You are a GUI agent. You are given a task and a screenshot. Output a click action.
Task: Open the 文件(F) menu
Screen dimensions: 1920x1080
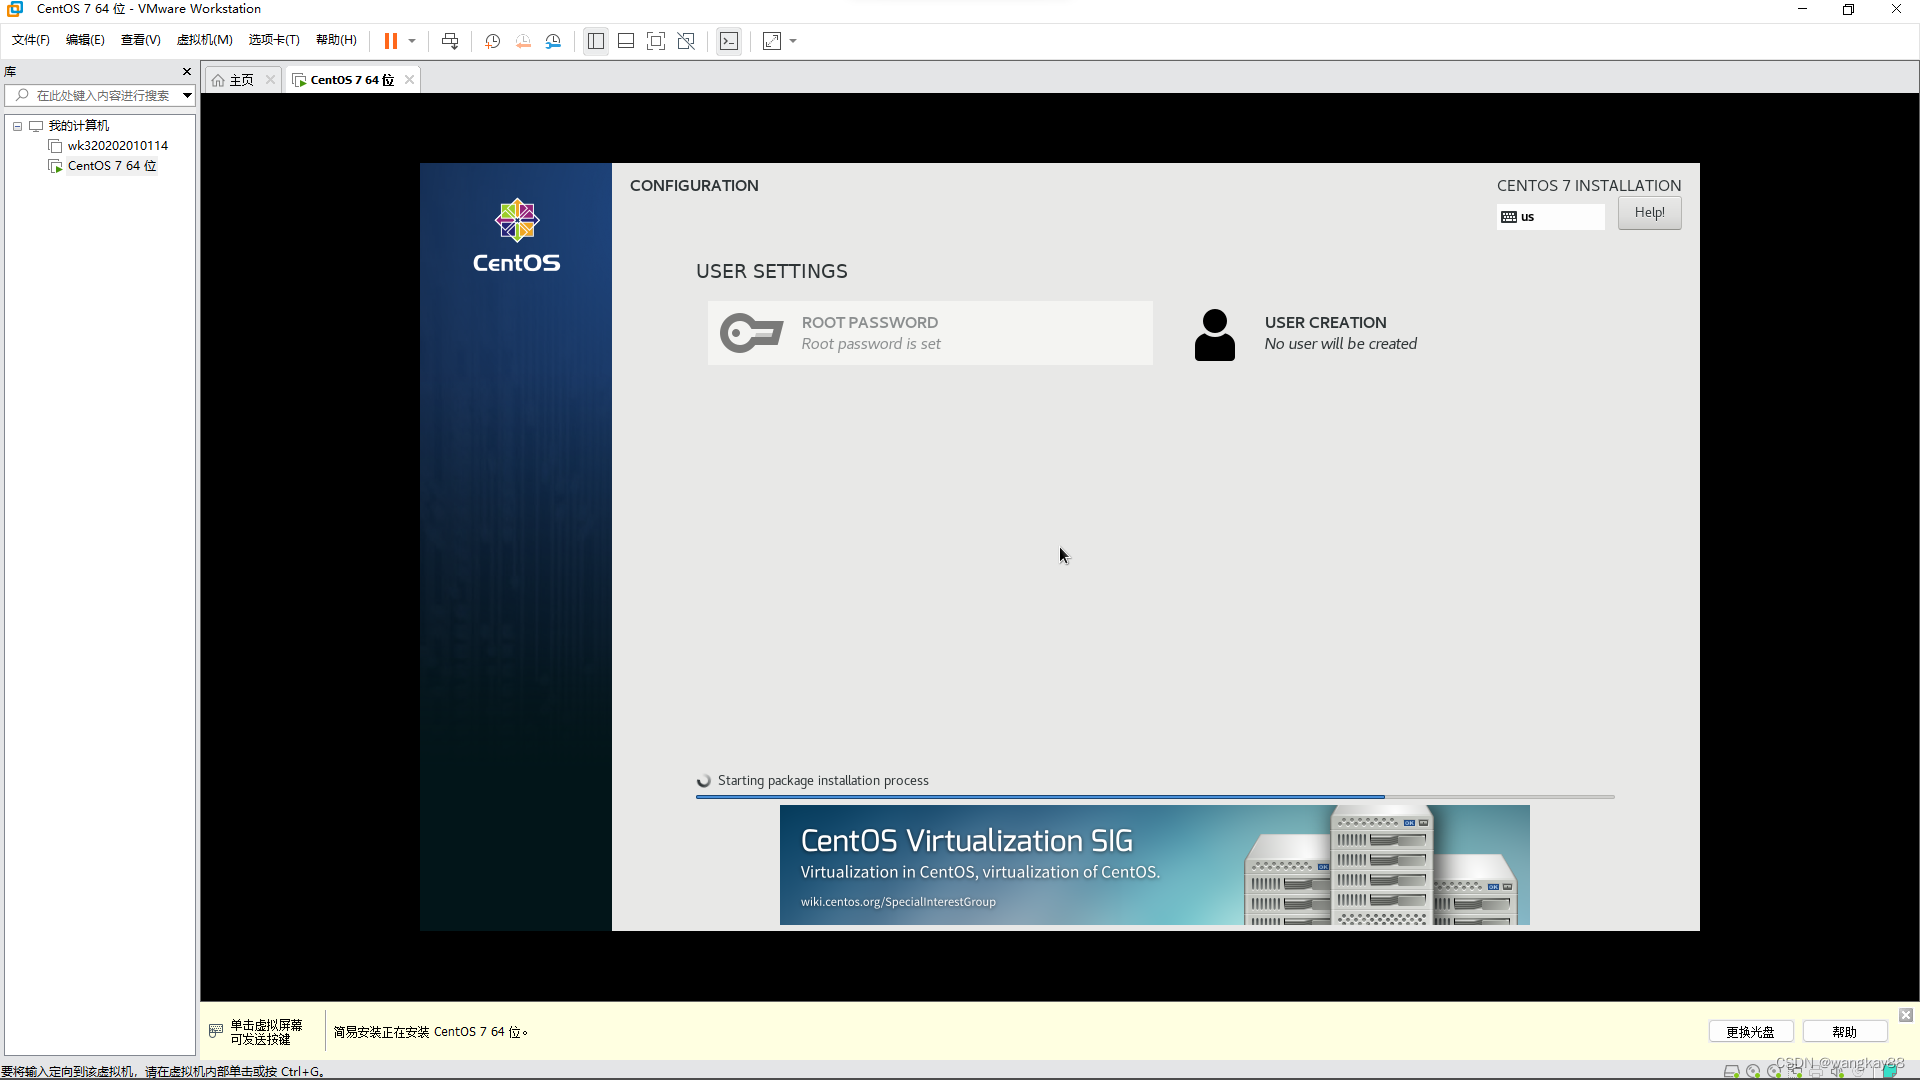pyautogui.click(x=30, y=41)
